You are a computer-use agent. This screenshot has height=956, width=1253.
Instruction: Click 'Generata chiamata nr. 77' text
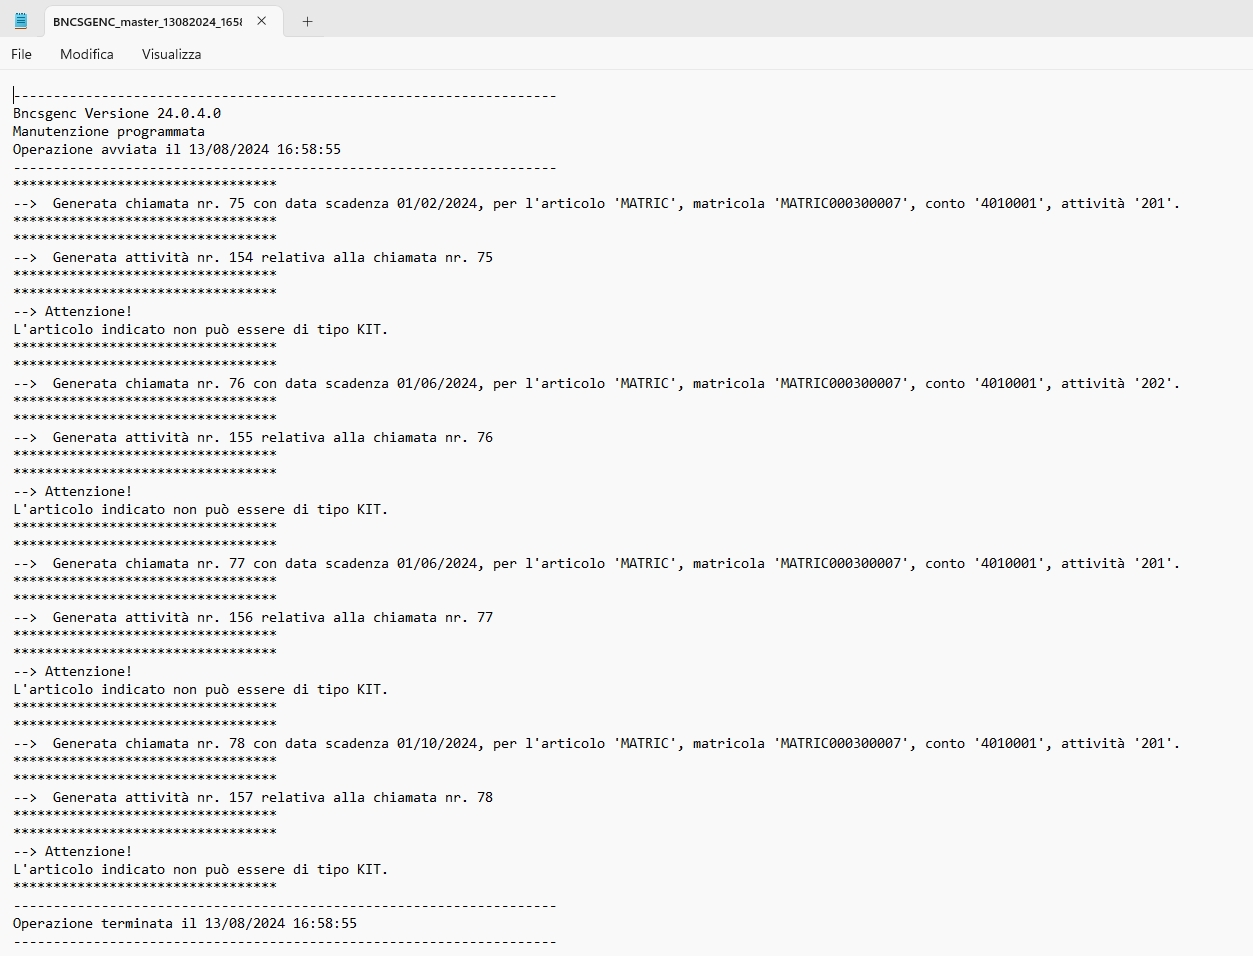(149, 563)
